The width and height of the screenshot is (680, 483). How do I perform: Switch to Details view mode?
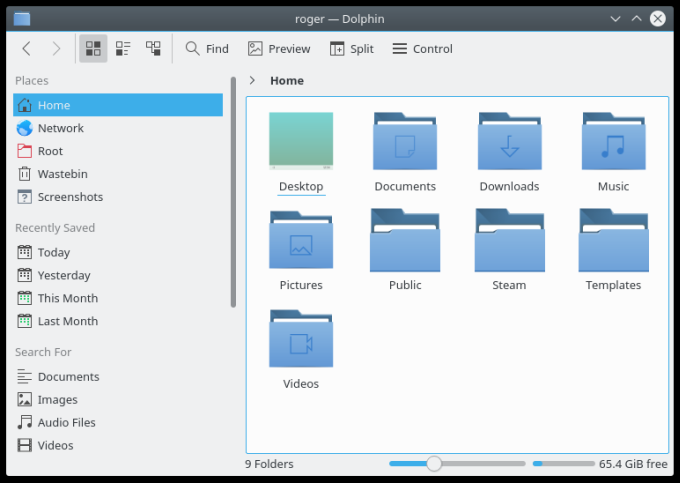pyautogui.click(x=153, y=49)
